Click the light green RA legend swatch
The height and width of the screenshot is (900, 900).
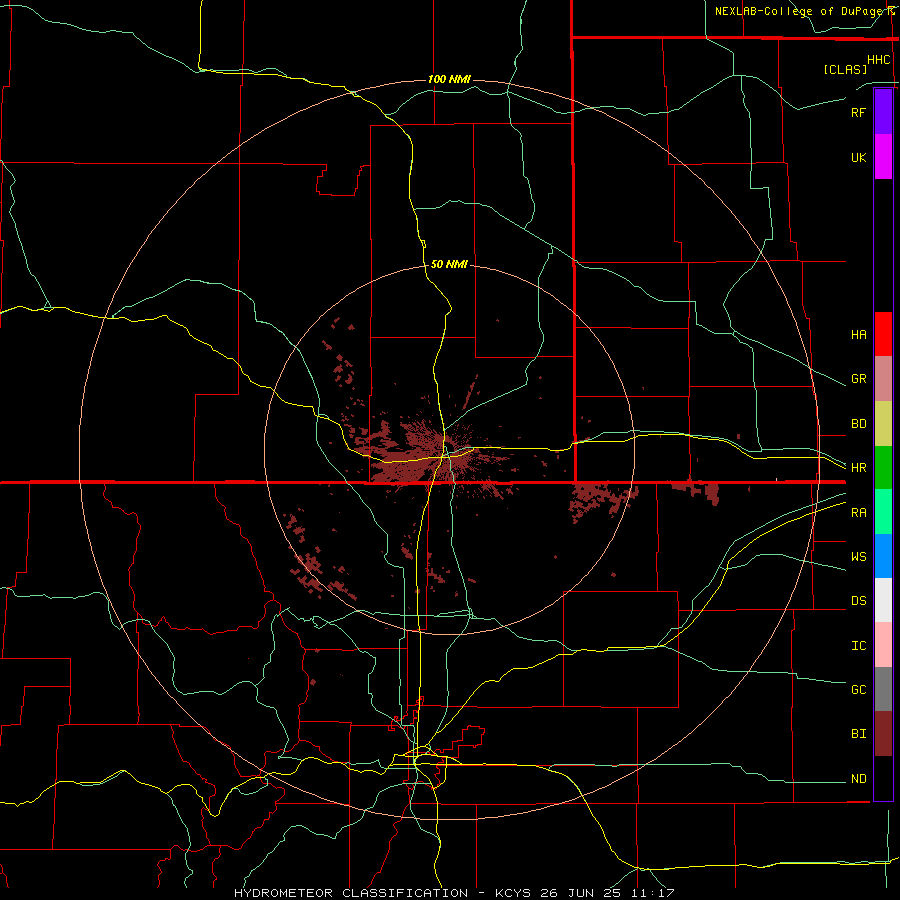point(883,512)
